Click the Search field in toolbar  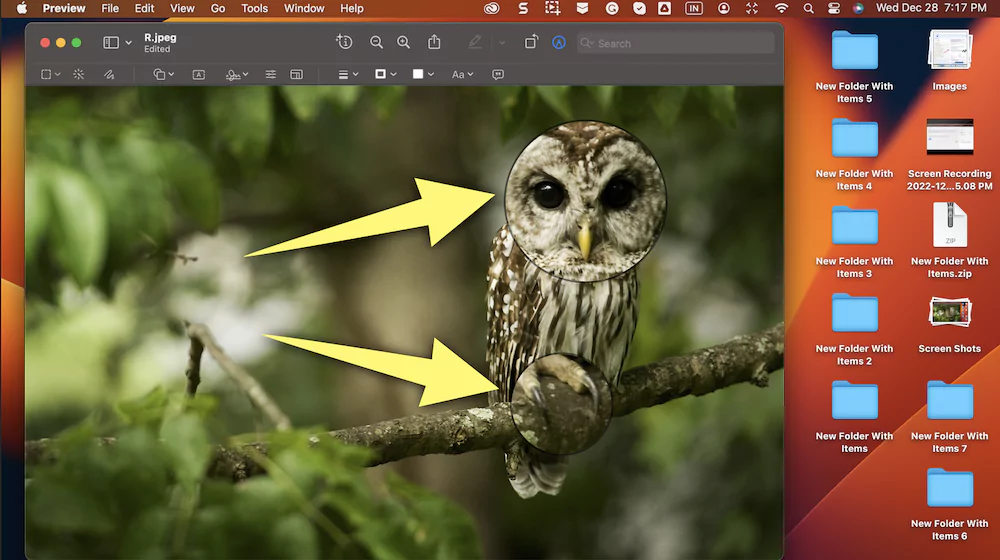(x=676, y=43)
